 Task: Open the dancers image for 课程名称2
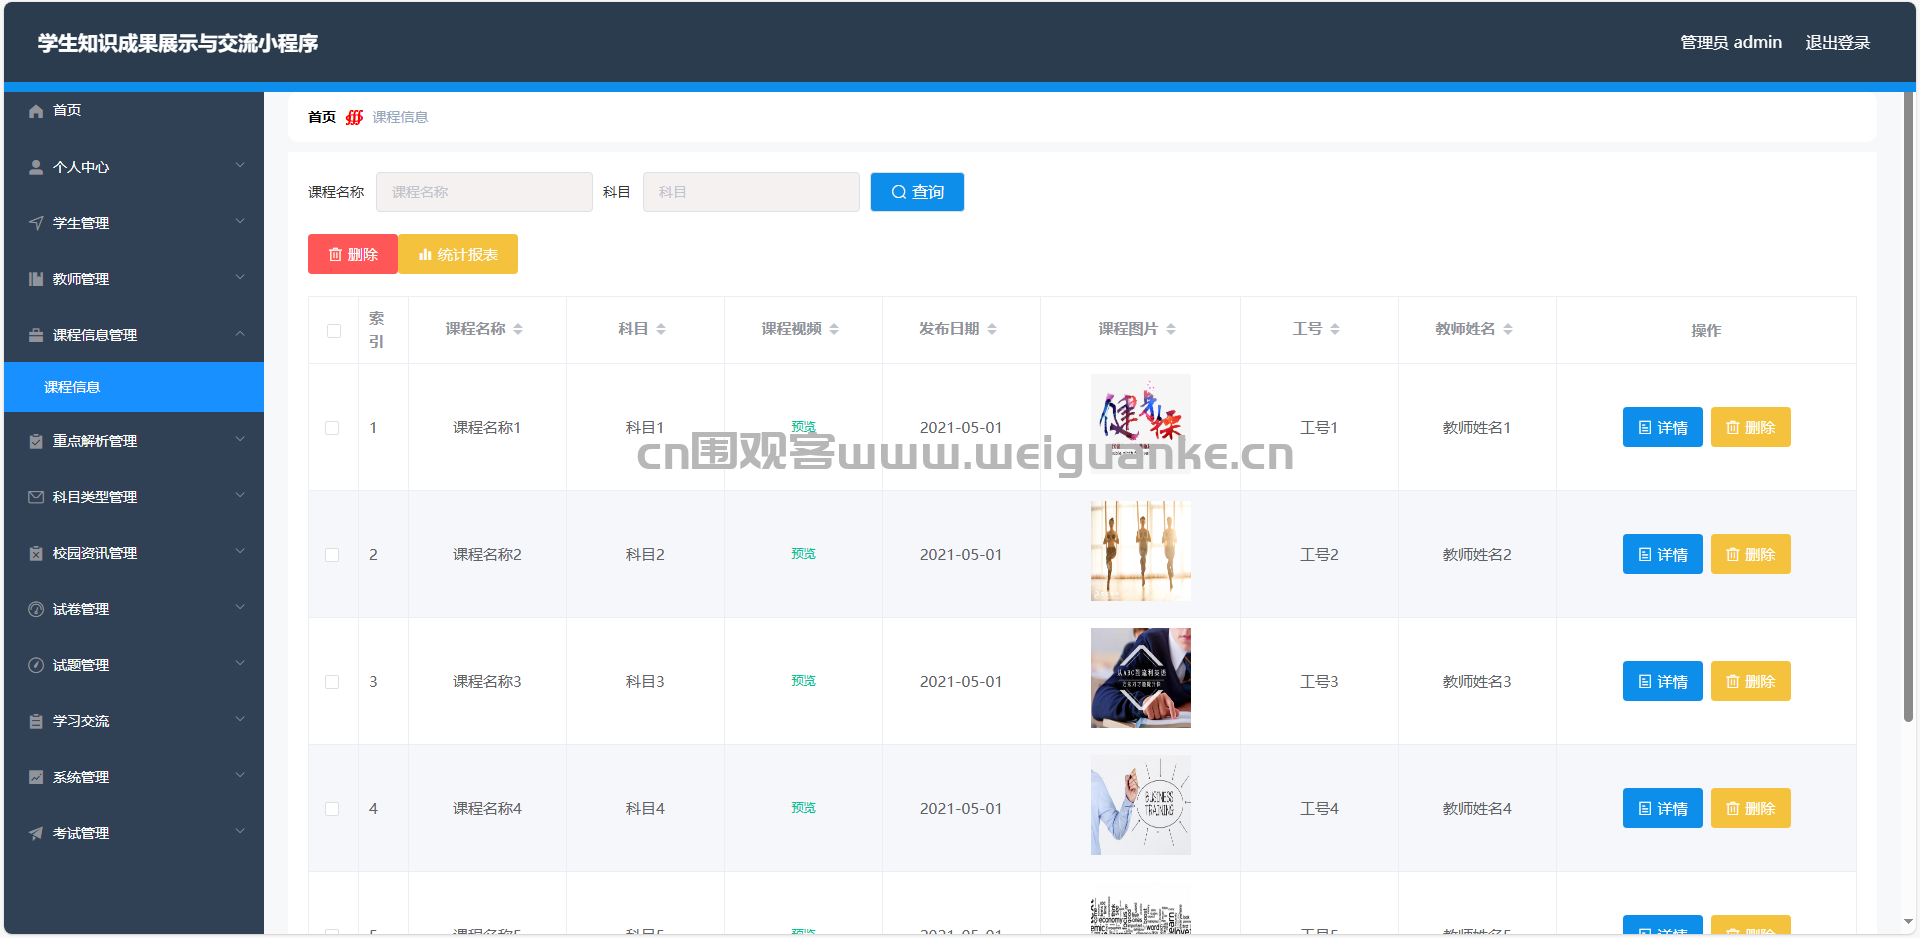1141,551
